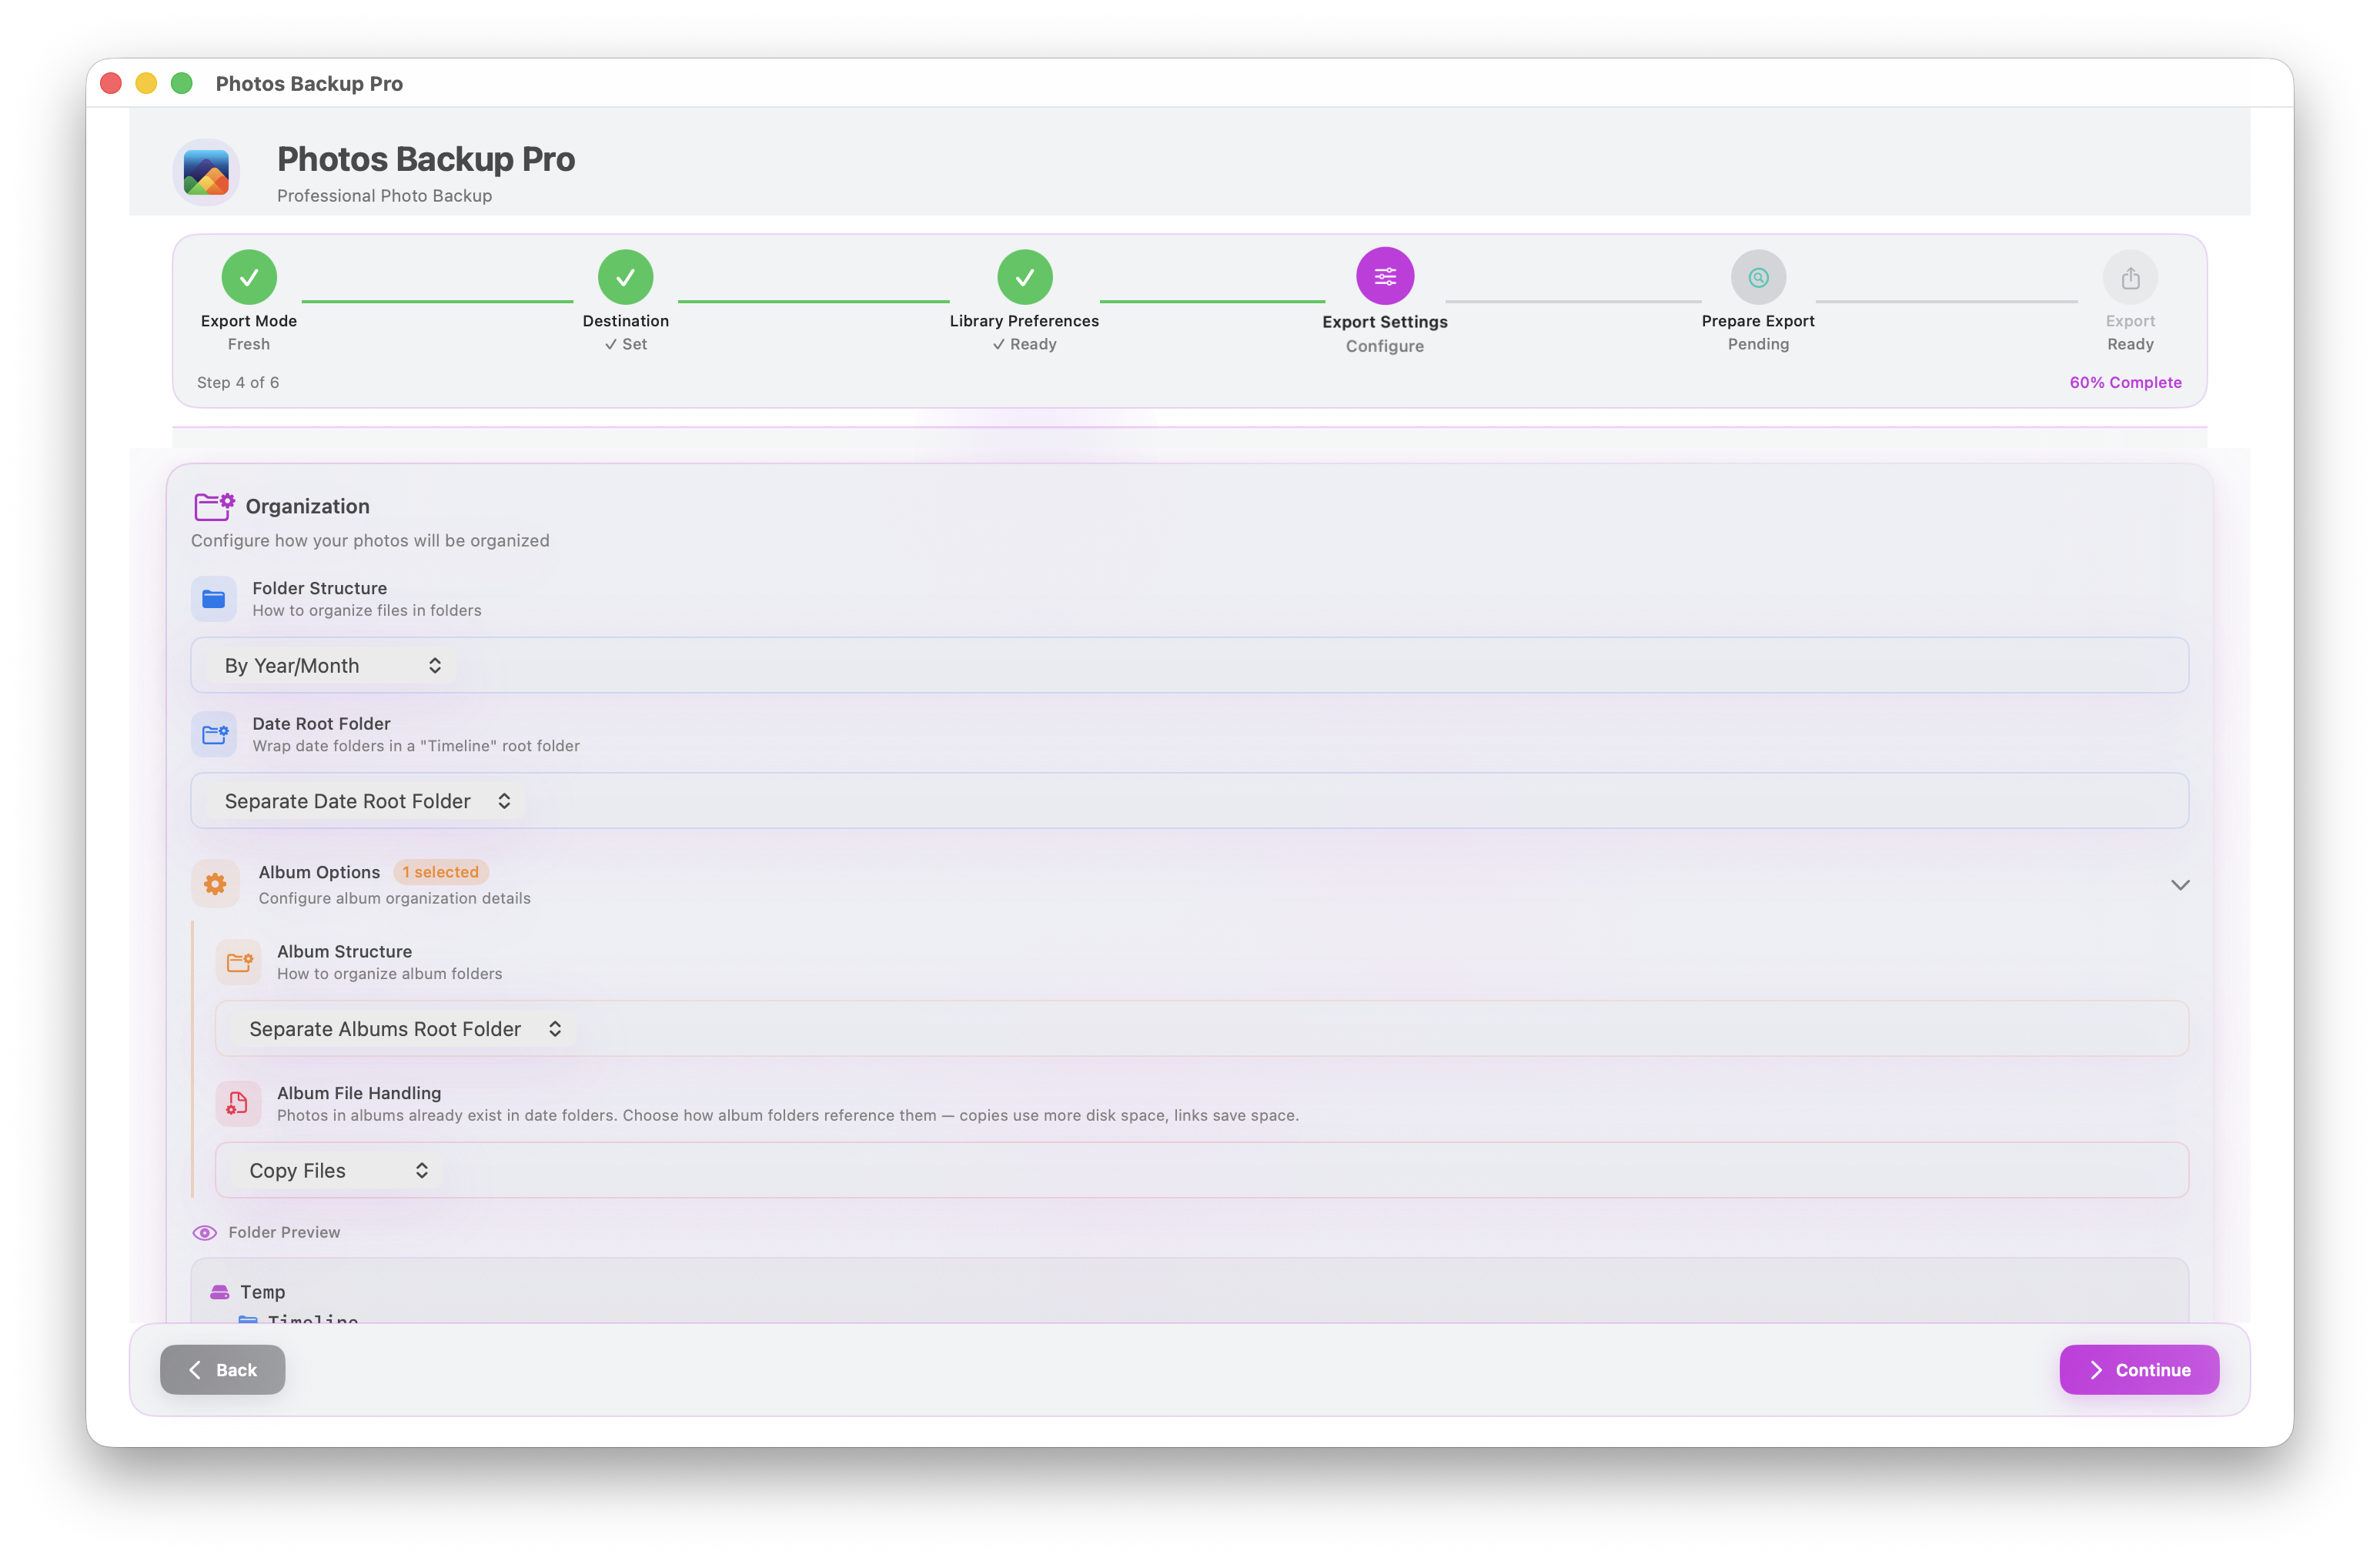The height and width of the screenshot is (1561, 2380).
Task: Click the Date Root Folder icon
Action: 214,735
